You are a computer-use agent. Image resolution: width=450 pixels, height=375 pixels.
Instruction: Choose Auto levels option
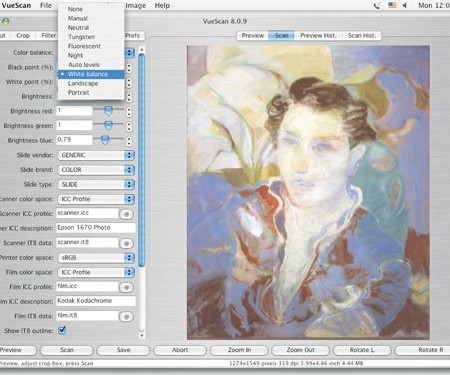[x=91, y=65]
